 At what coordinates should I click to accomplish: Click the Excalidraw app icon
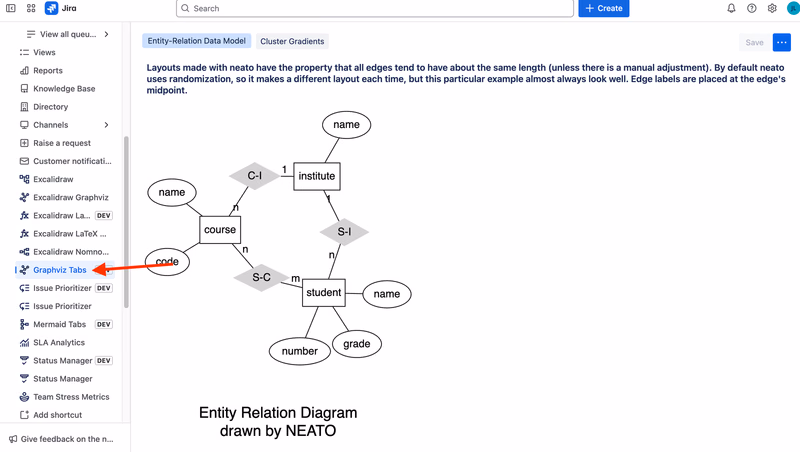[x=24, y=179]
